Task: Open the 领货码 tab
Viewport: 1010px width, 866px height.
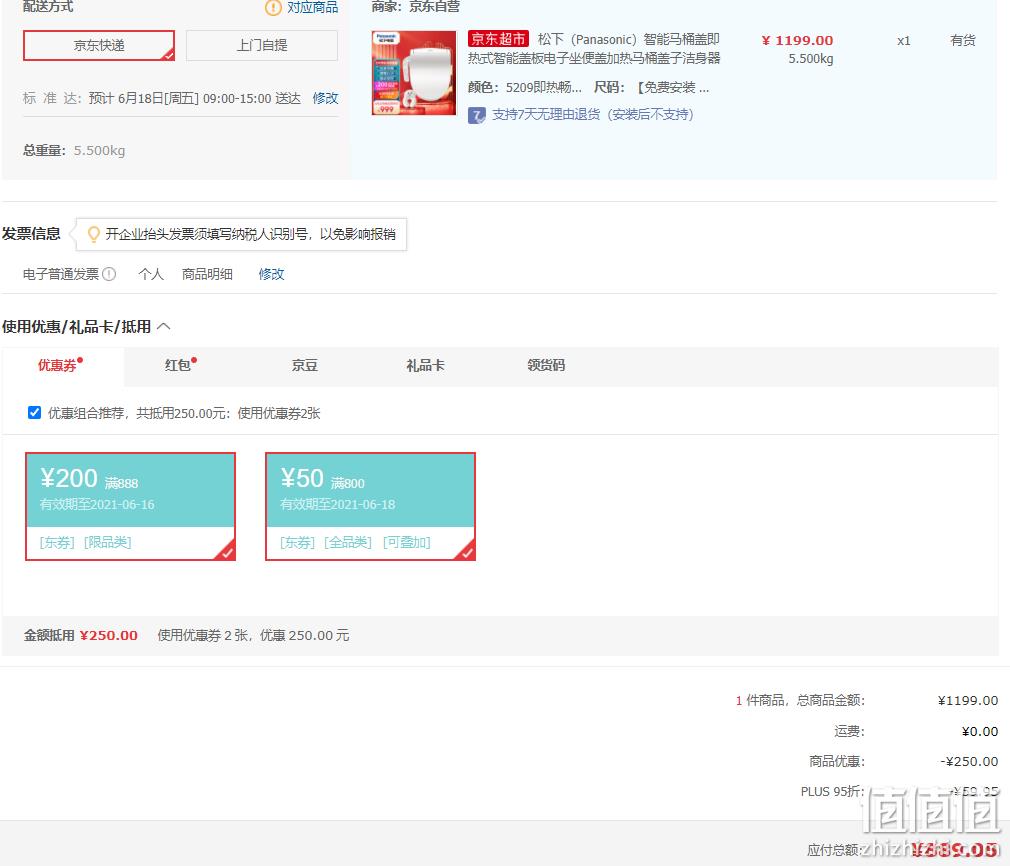Action: click(x=546, y=365)
